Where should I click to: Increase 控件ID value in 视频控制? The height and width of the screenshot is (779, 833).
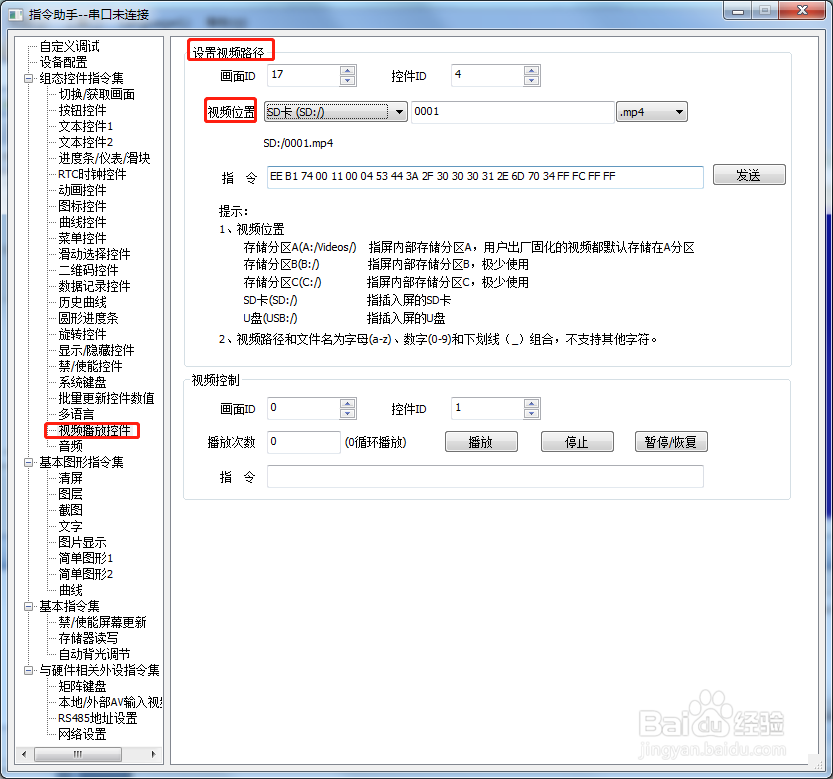(x=531, y=403)
